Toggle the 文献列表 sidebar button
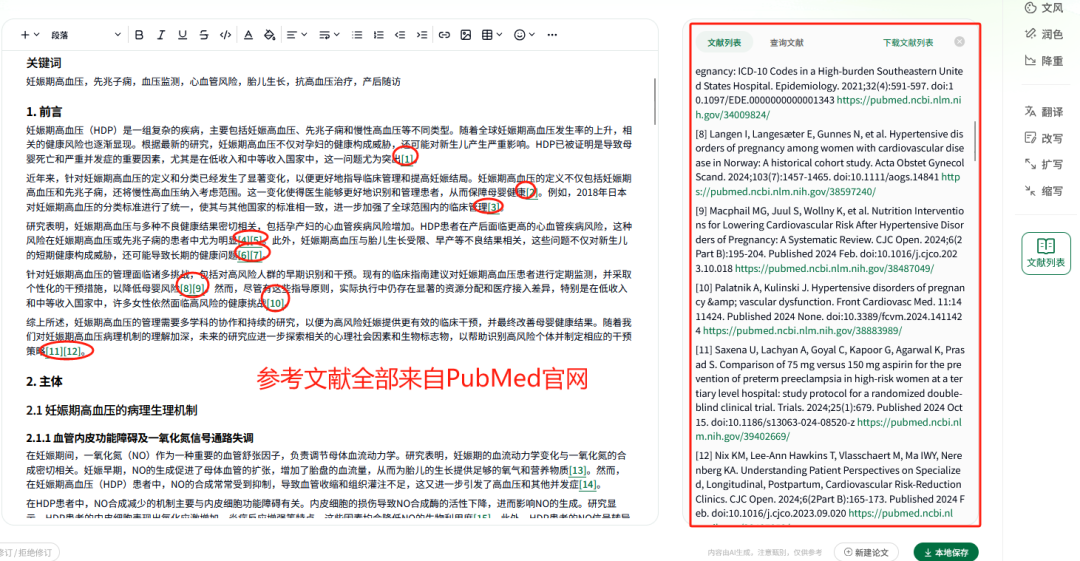The image size is (1080, 561). point(1046,253)
